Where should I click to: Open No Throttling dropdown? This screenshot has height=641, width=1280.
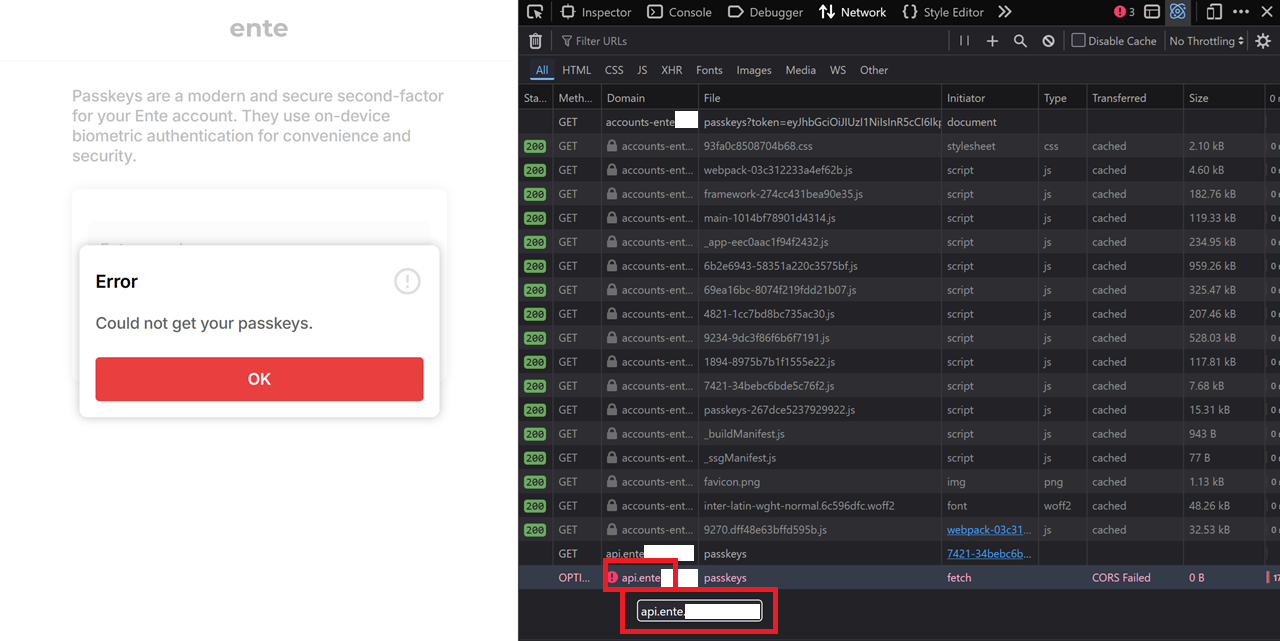click(1207, 41)
